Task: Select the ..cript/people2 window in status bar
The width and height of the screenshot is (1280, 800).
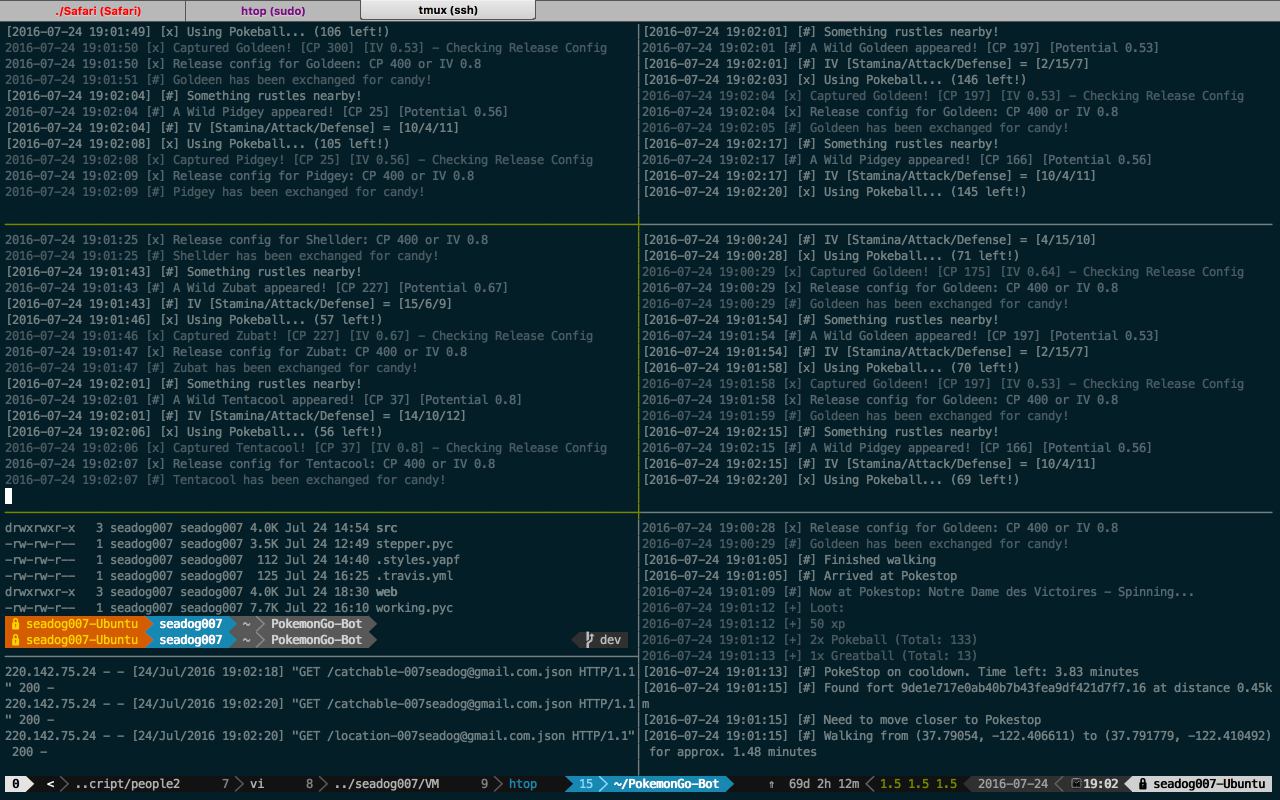Action: 127,784
